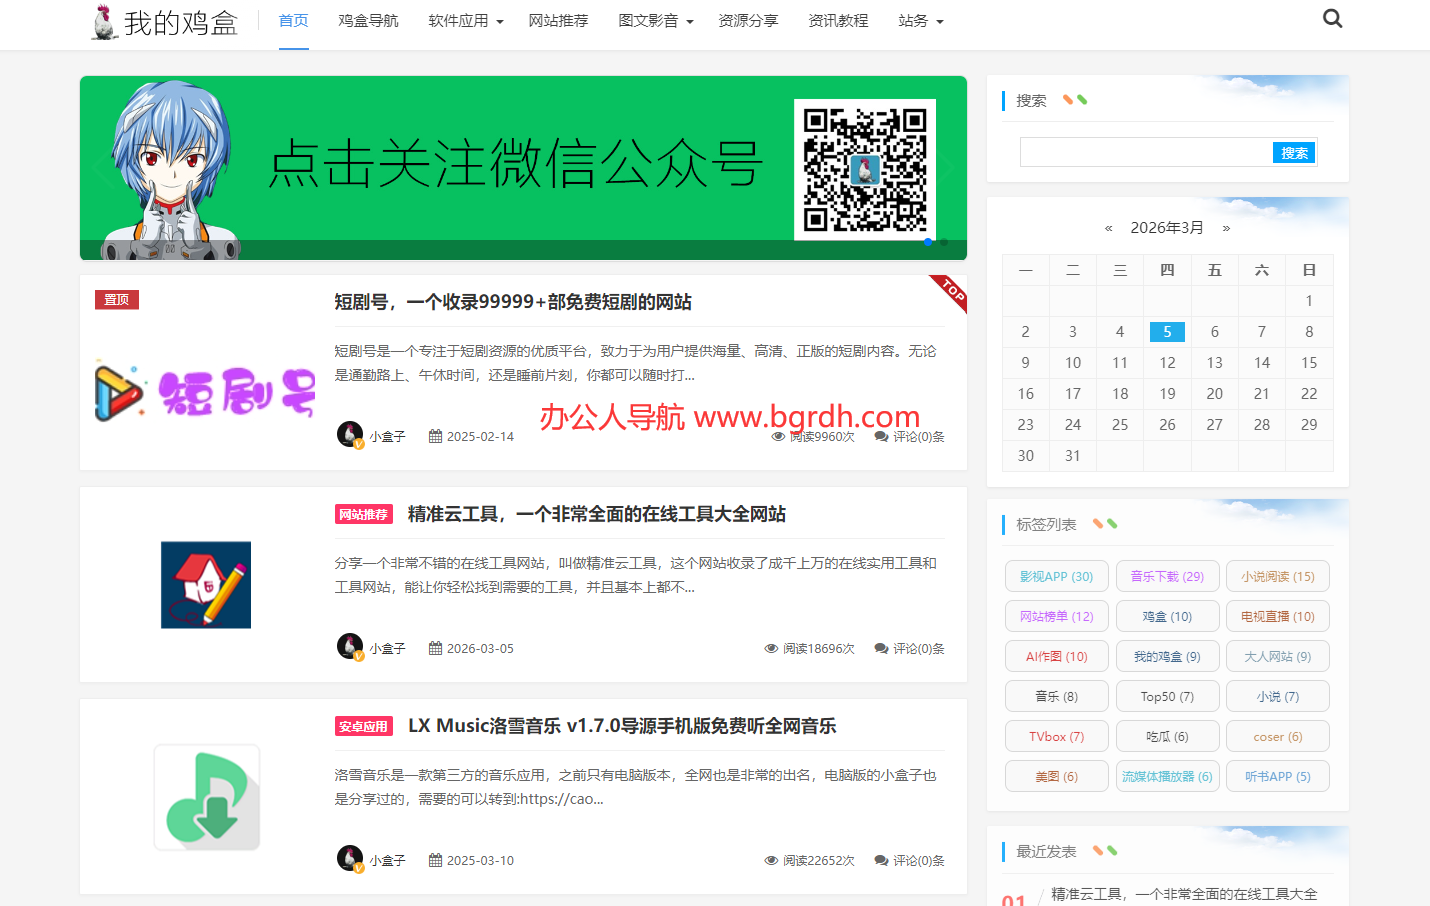Go to next month in calendar
1430x906 pixels.
pyautogui.click(x=1226, y=228)
